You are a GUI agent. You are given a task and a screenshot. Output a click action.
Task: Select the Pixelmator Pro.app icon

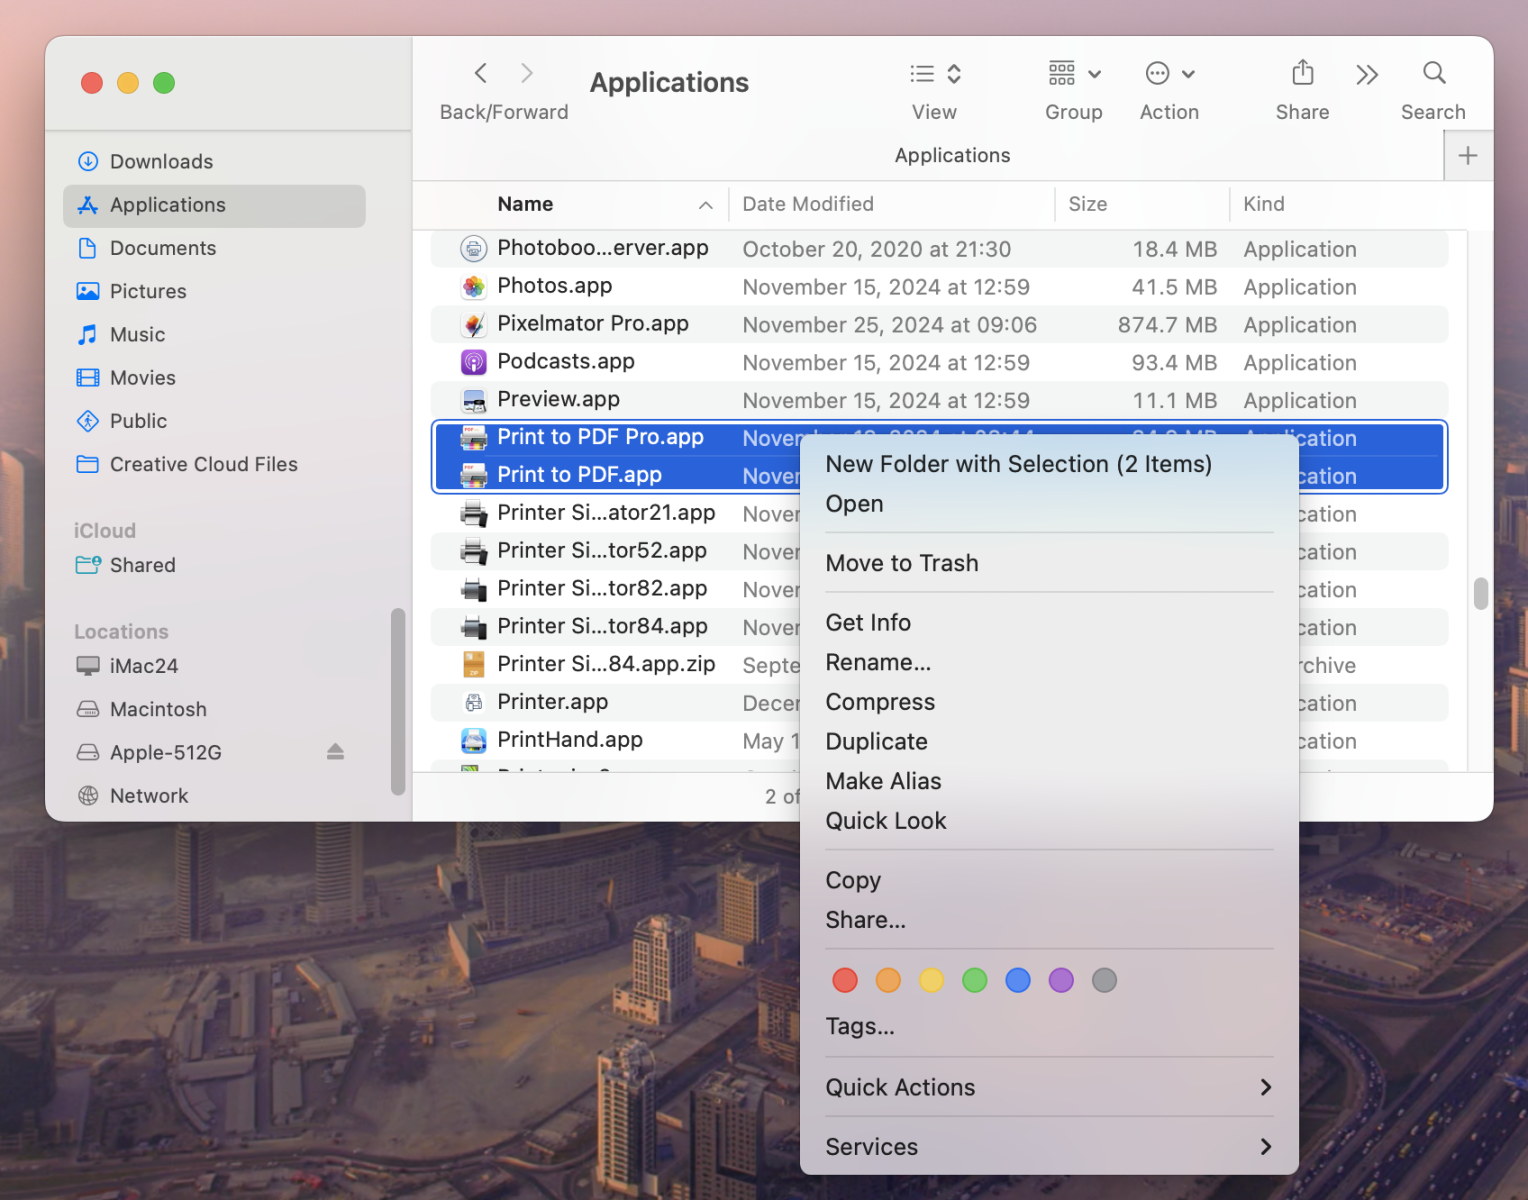point(474,325)
